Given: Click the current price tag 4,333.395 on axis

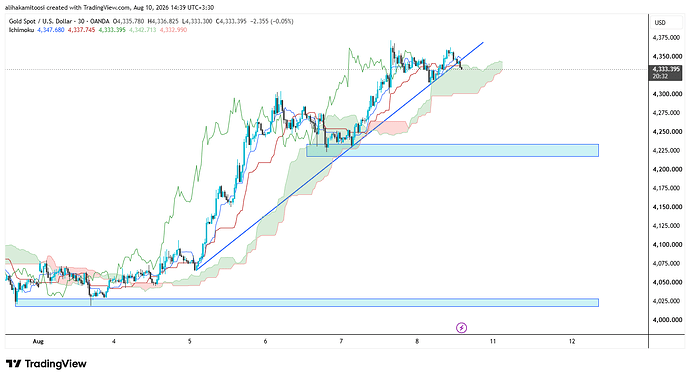Looking at the screenshot, I should coord(666,69).
